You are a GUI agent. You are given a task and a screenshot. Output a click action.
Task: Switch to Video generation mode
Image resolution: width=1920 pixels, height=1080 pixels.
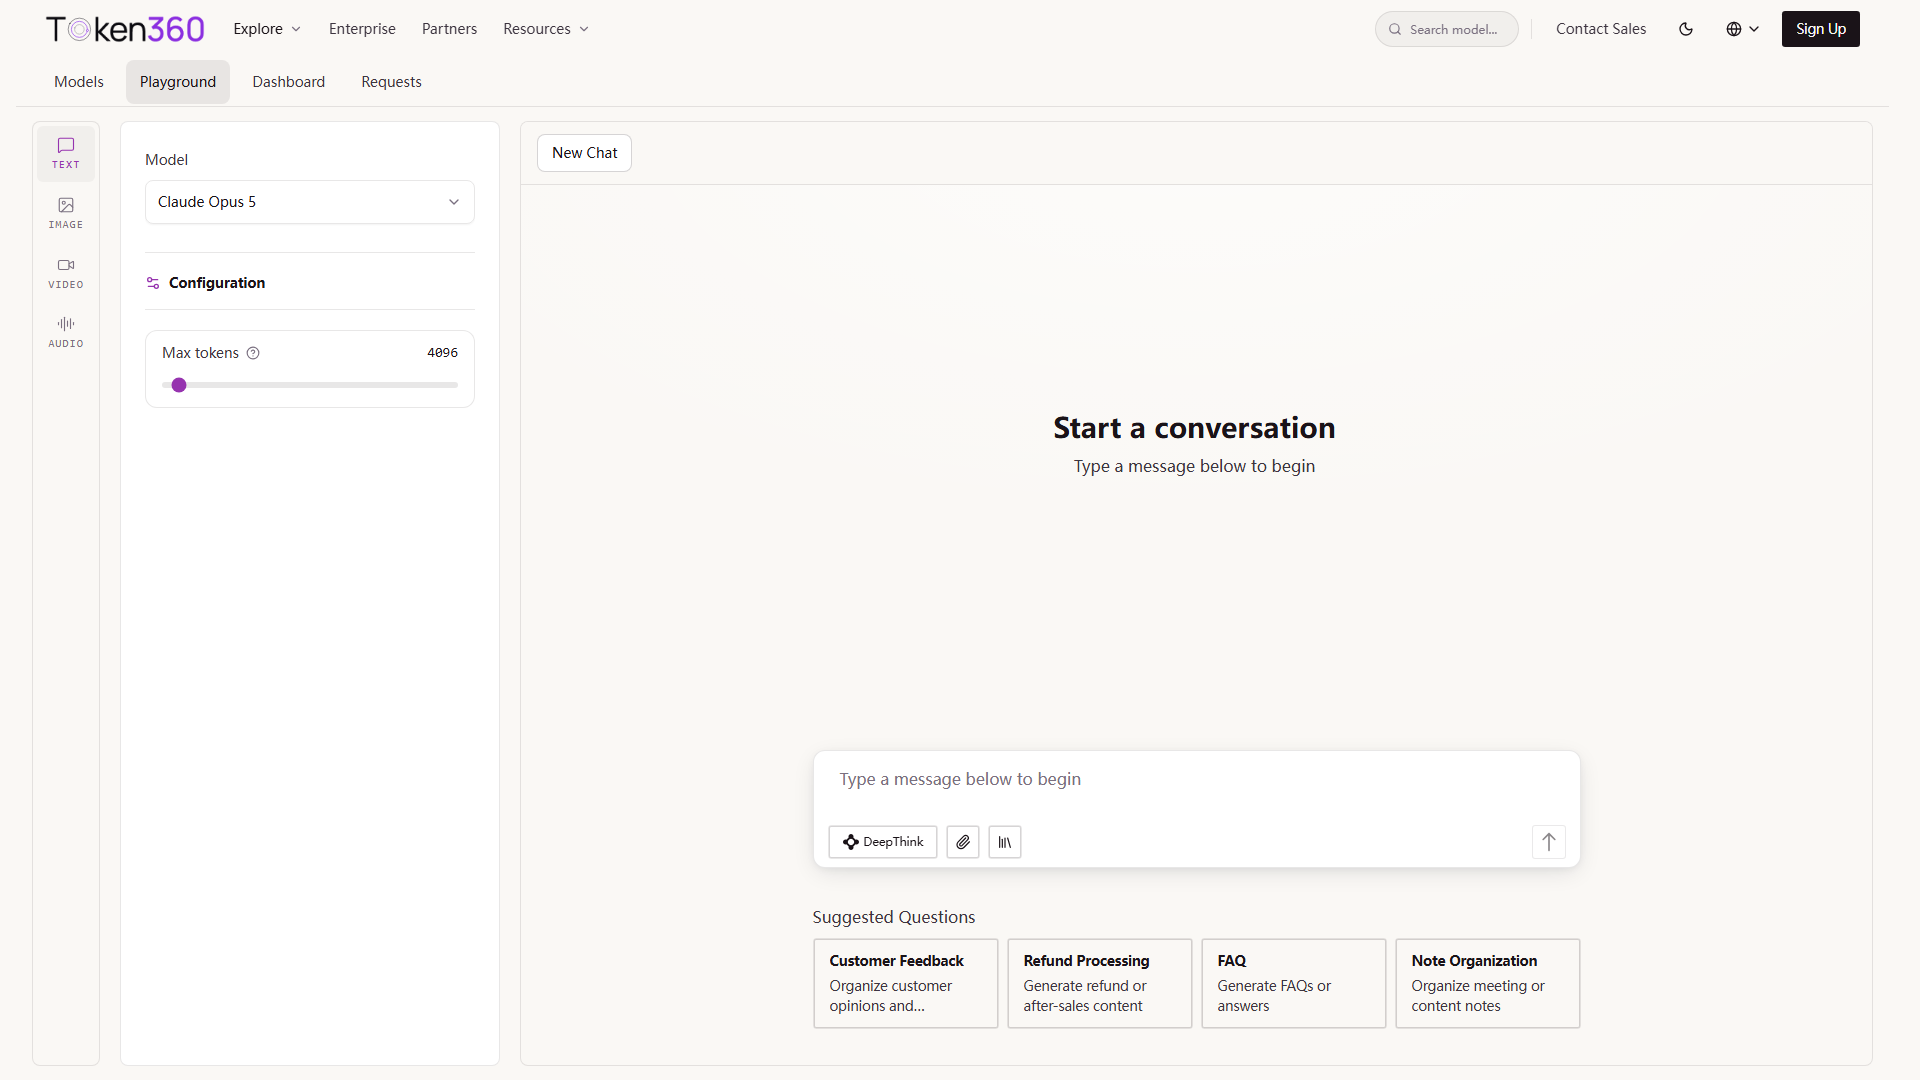click(66, 273)
